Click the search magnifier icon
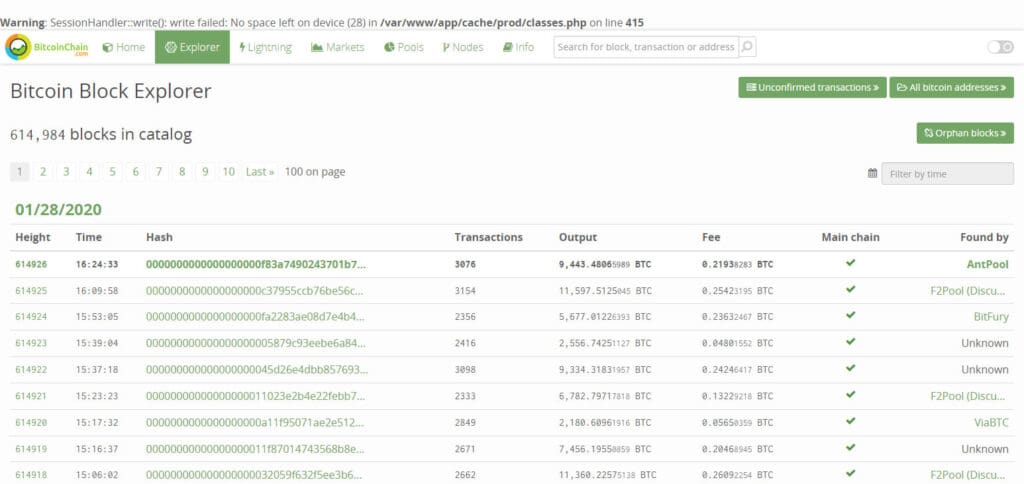Image resolution: width=1024 pixels, height=484 pixels. 748,47
